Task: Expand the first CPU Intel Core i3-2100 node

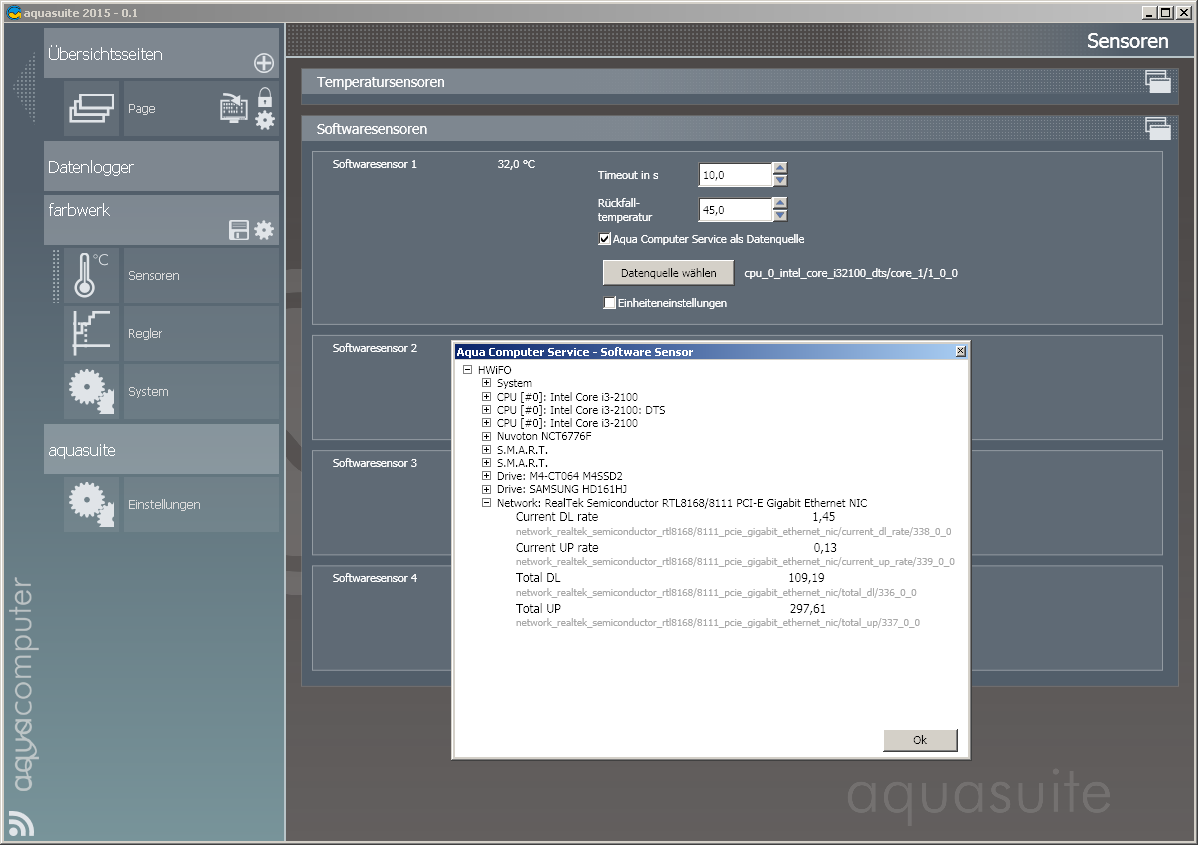Action: point(486,397)
